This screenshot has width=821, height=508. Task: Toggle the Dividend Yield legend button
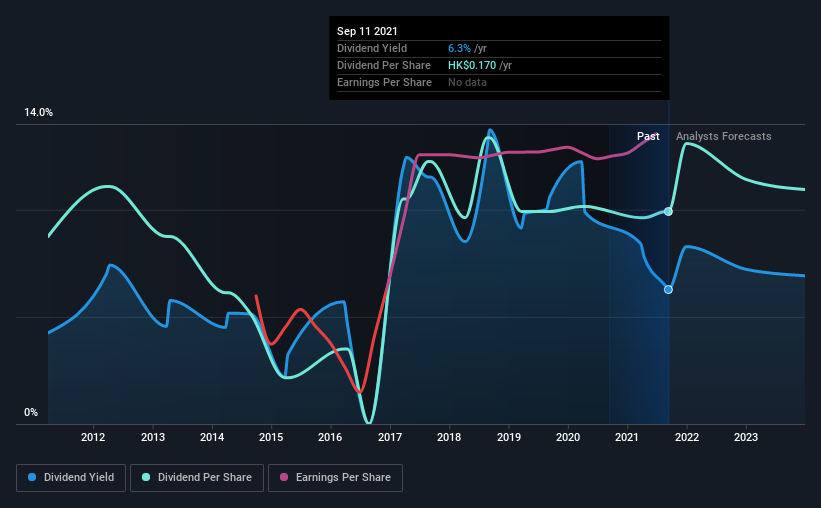[71, 478]
